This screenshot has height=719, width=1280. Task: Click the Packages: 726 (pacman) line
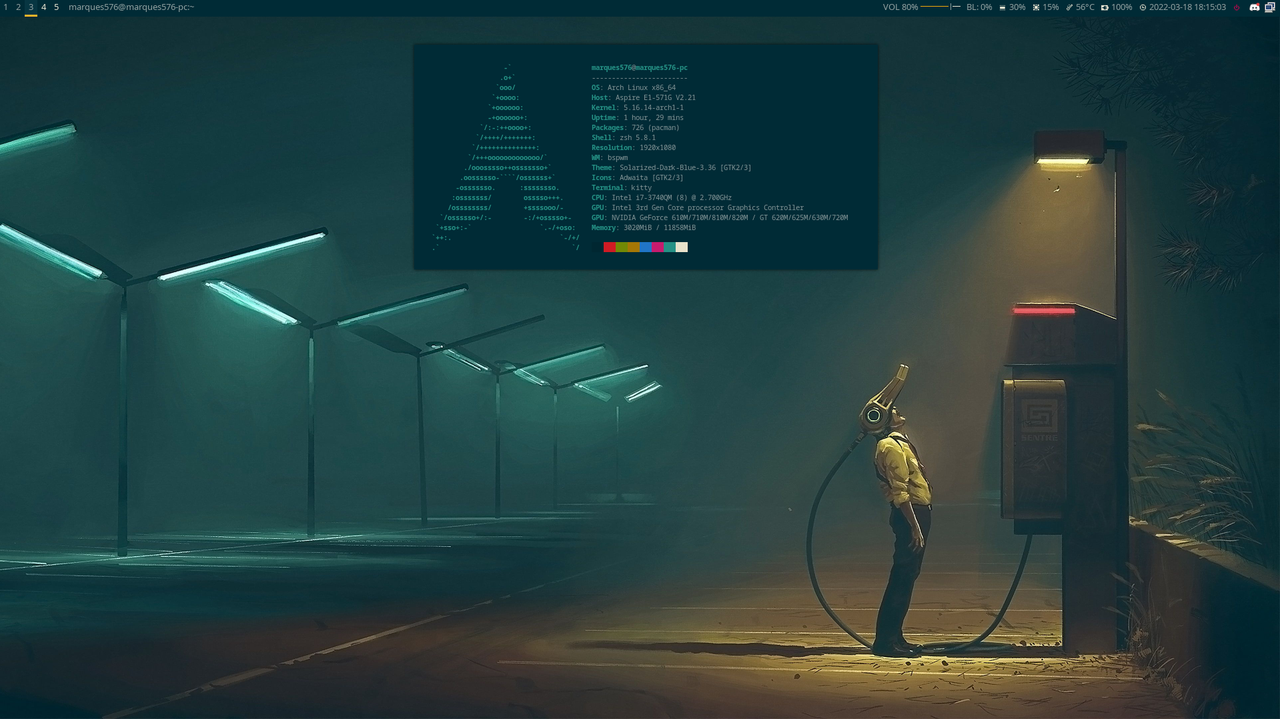click(635, 128)
